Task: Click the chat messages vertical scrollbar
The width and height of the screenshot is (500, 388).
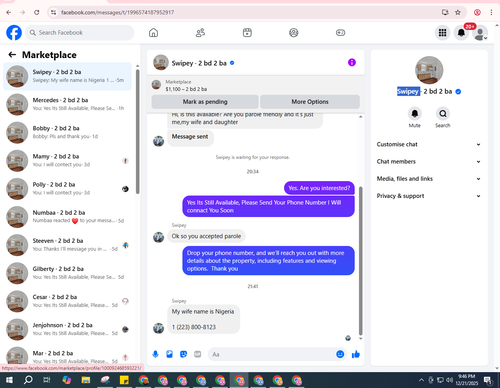Action: (x=360, y=261)
